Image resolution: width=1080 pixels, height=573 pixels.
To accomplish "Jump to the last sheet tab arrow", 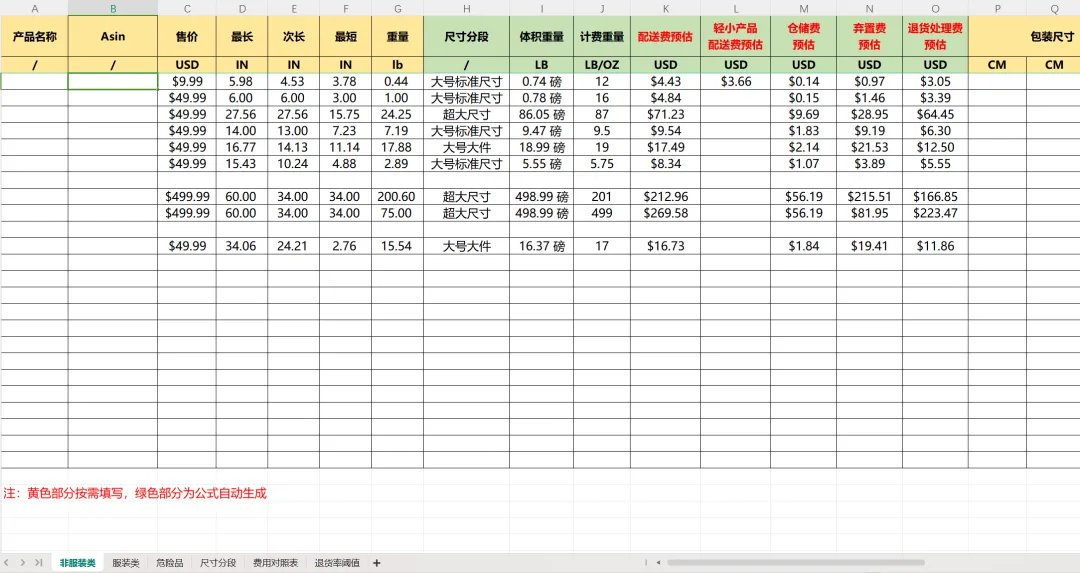I will click(x=39, y=563).
